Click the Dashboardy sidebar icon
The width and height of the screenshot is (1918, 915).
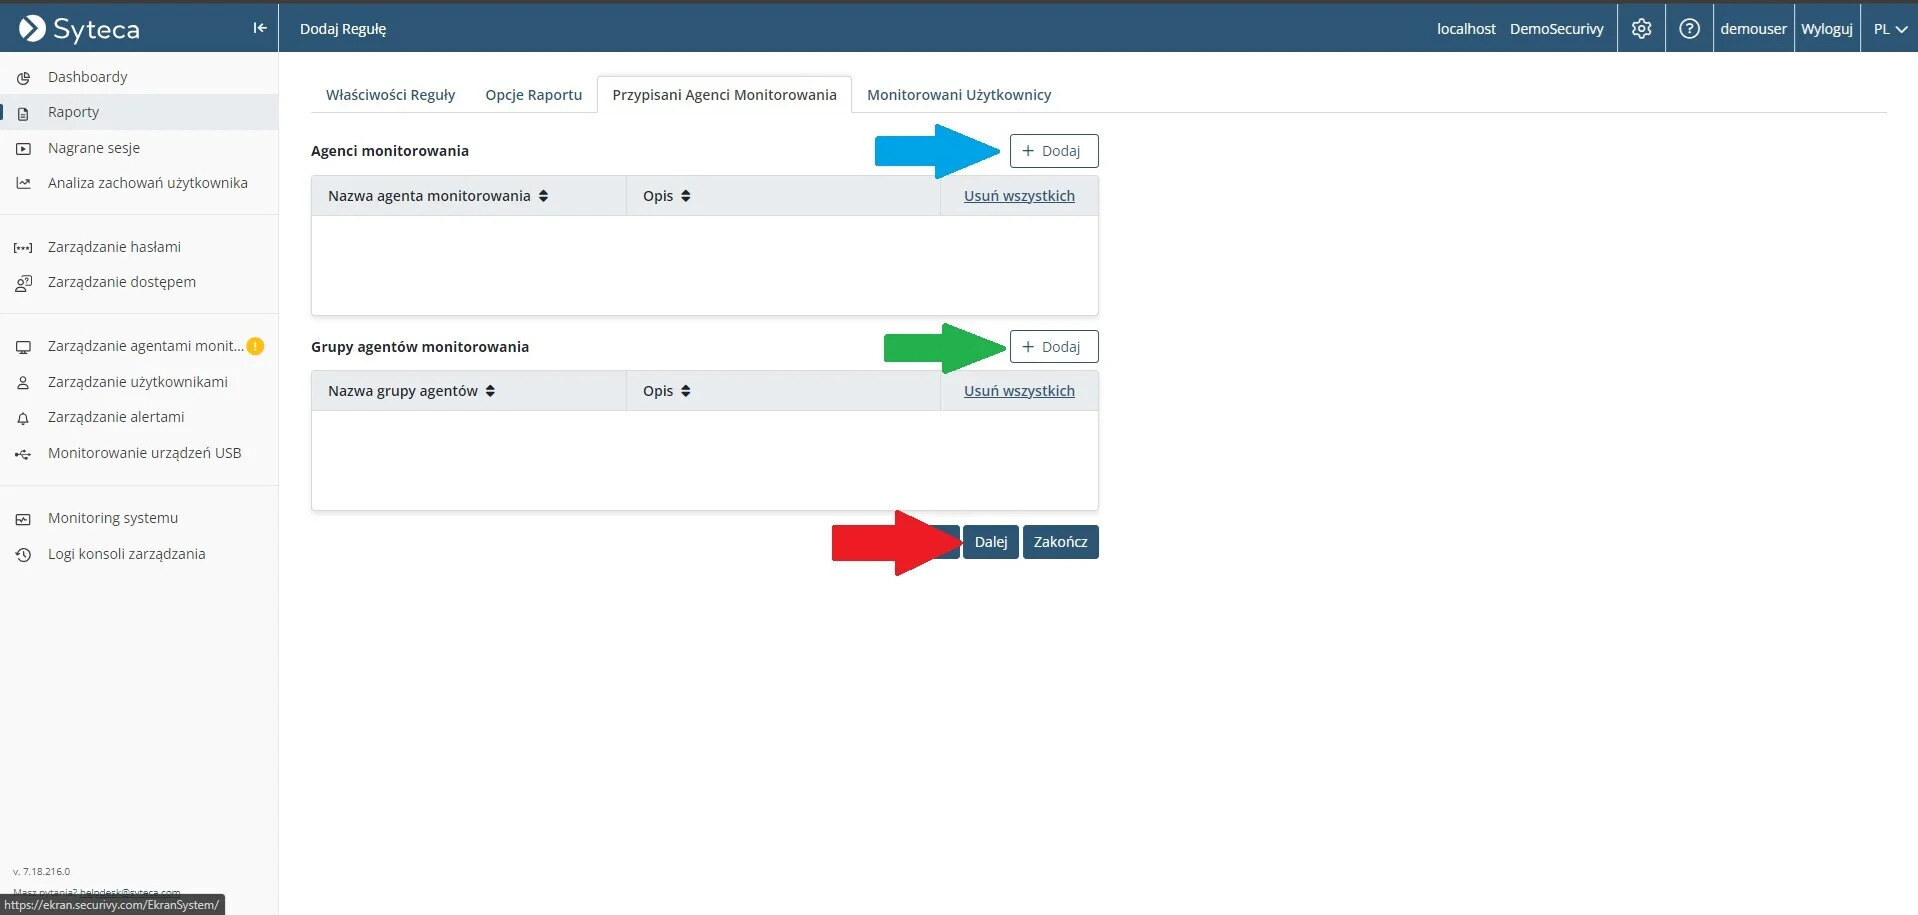point(23,78)
